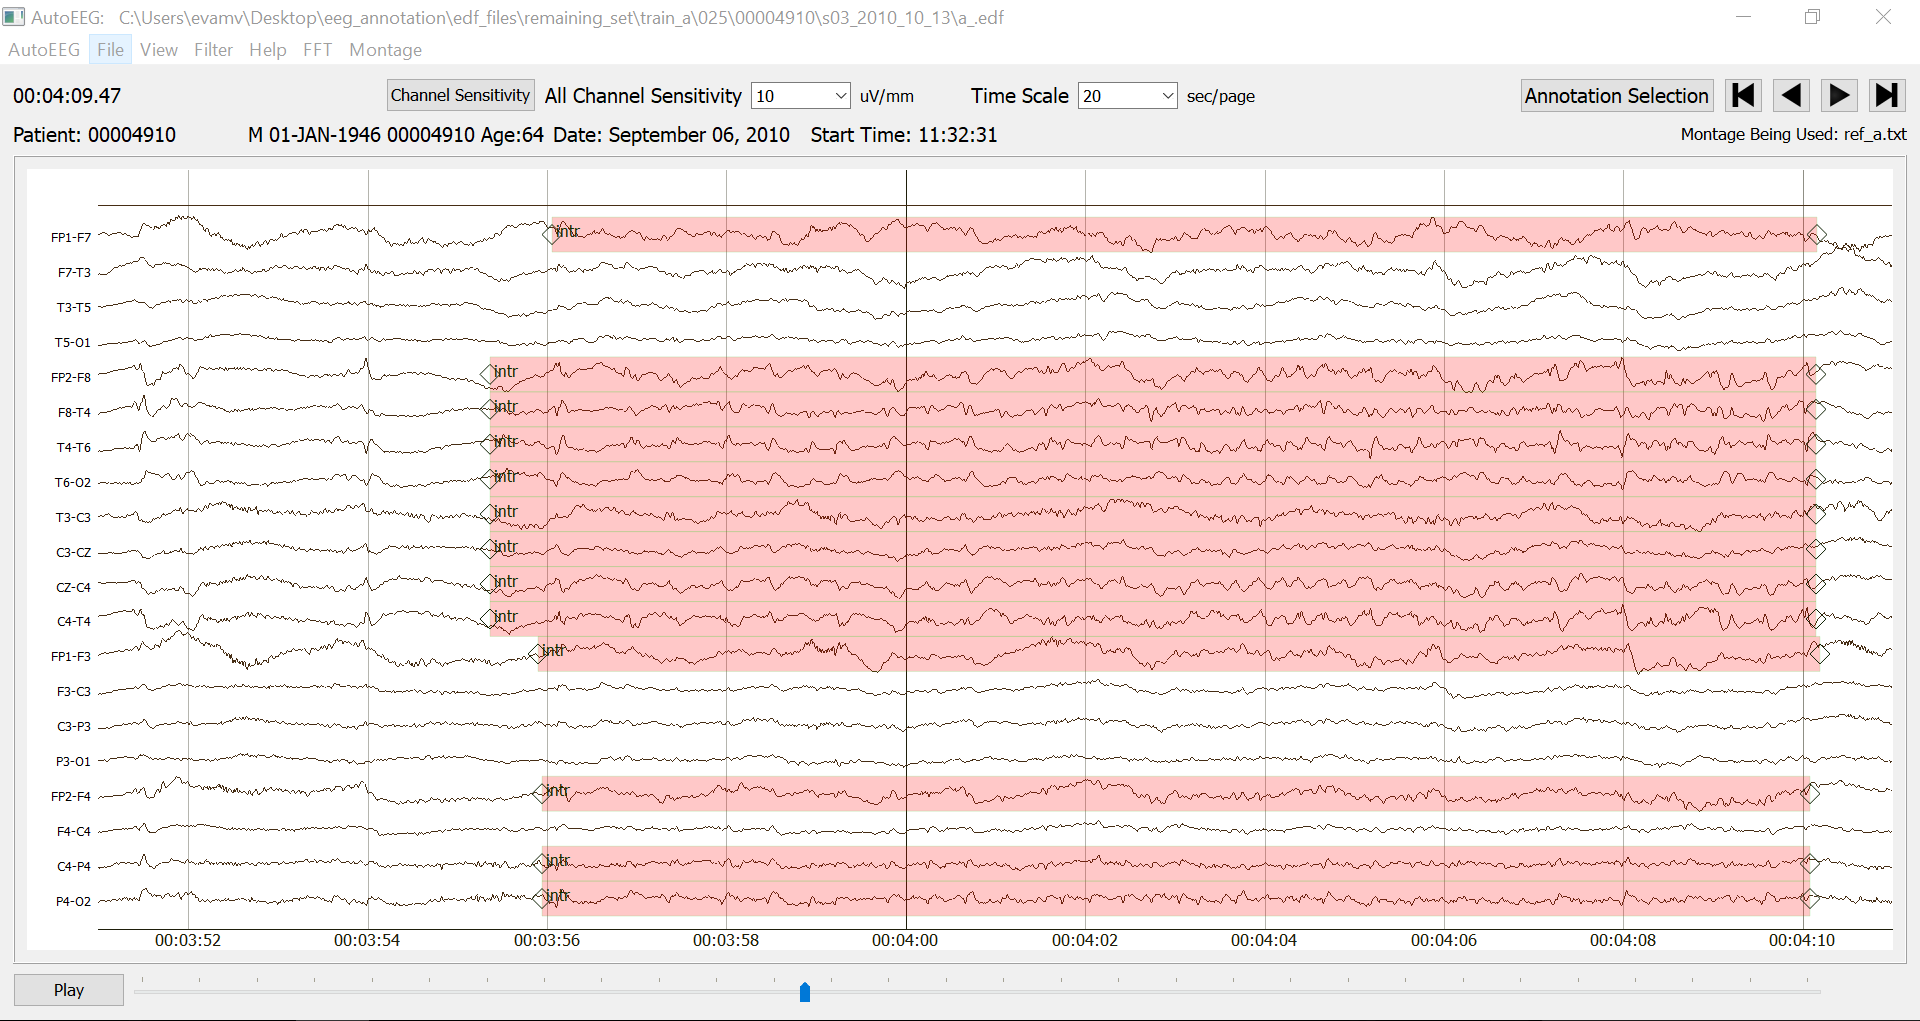
Task: Click the 00:03:52 time axis label
Action: [188, 941]
